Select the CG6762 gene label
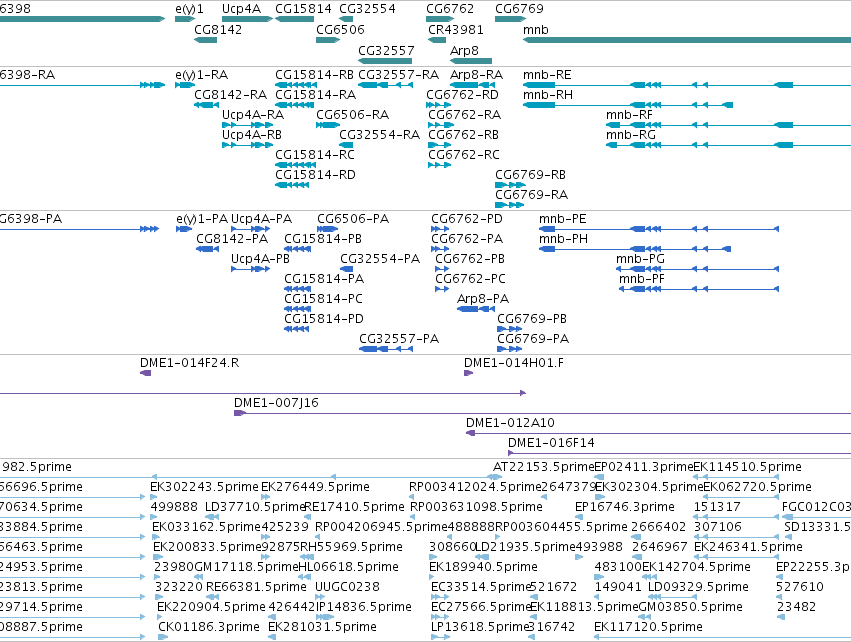 [x=449, y=9]
